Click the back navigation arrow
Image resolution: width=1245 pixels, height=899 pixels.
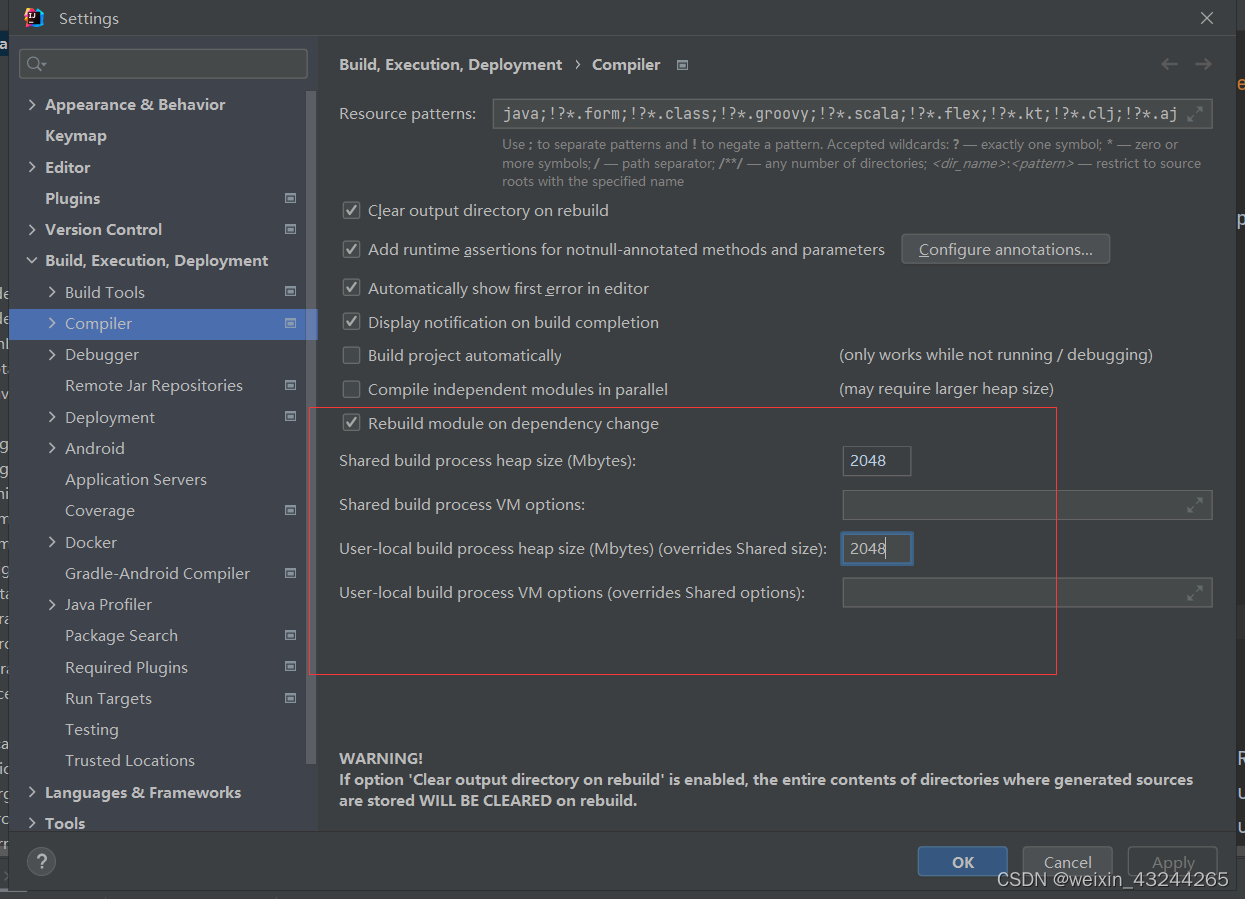(x=1169, y=63)
